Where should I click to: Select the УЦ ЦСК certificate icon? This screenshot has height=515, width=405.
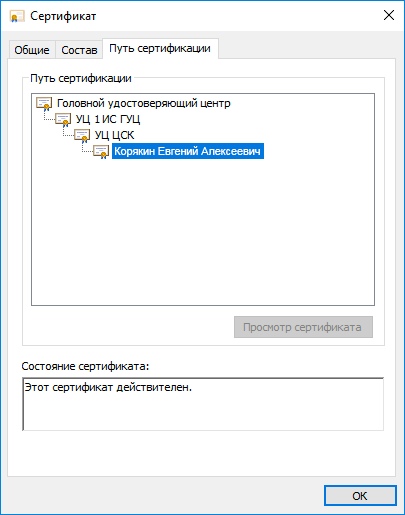82,136
